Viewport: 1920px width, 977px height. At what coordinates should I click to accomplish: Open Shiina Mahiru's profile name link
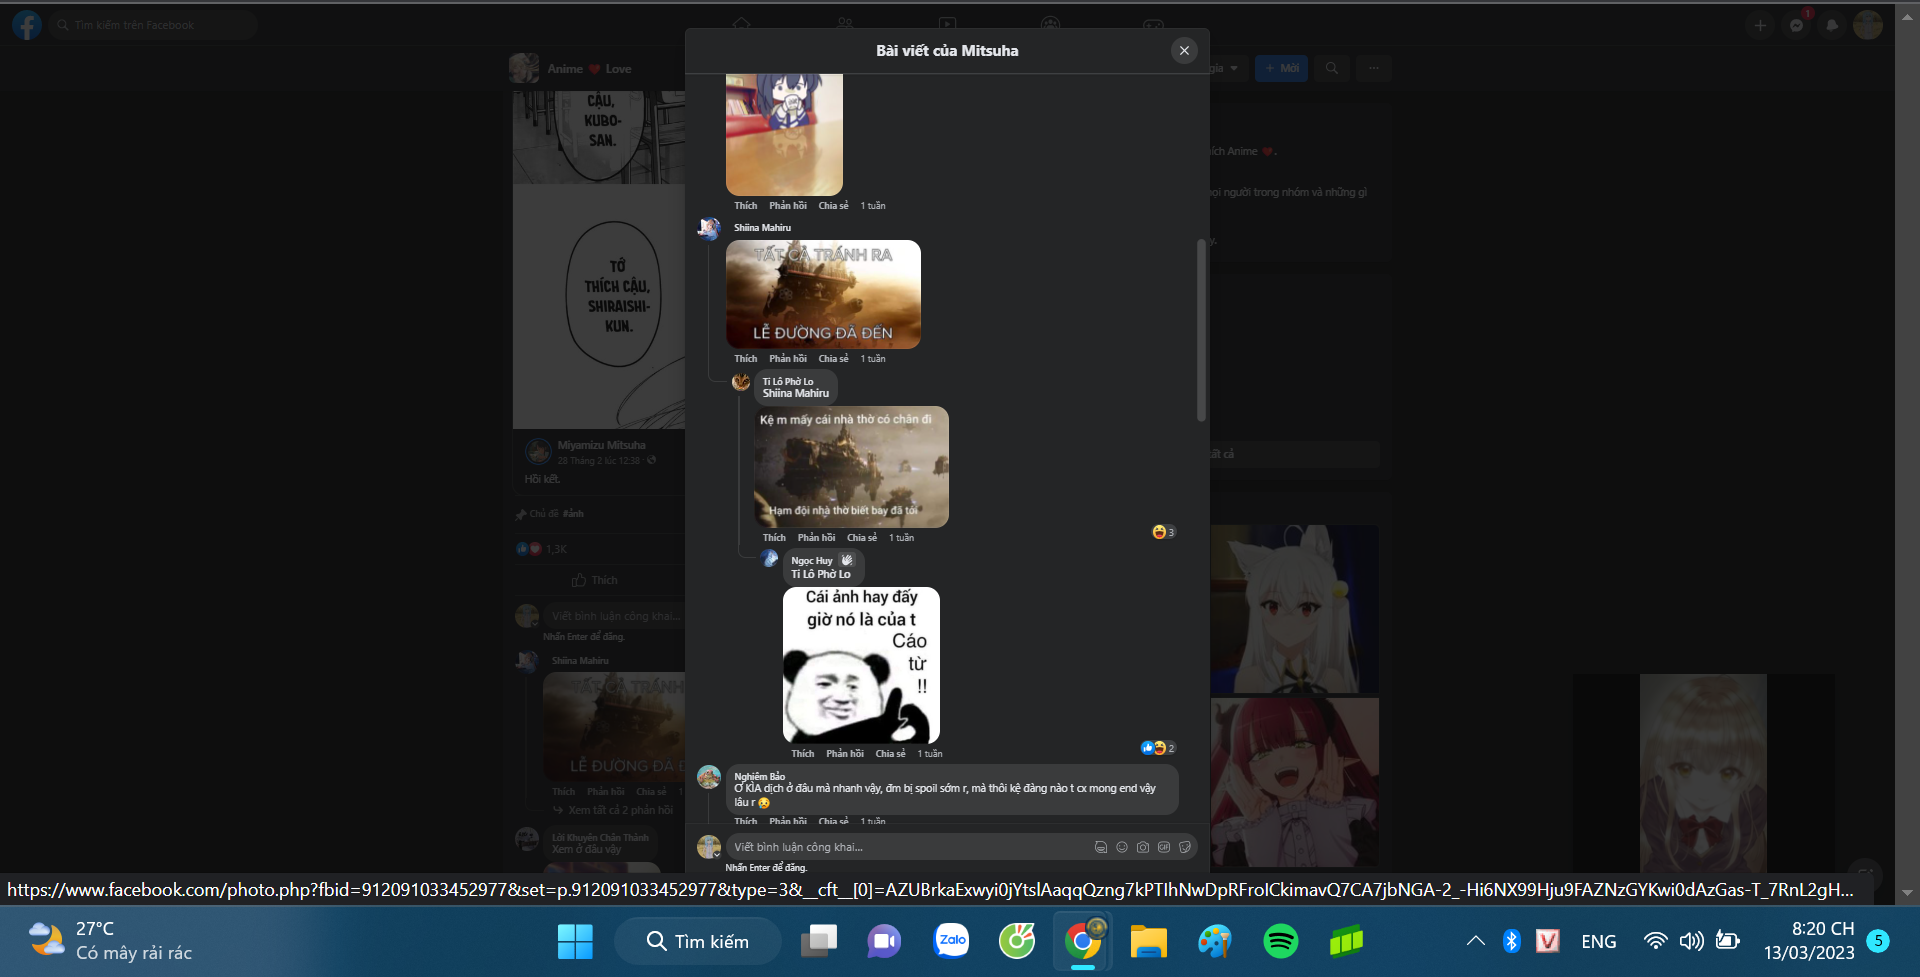pyautogui.click(x=762, y=227)
